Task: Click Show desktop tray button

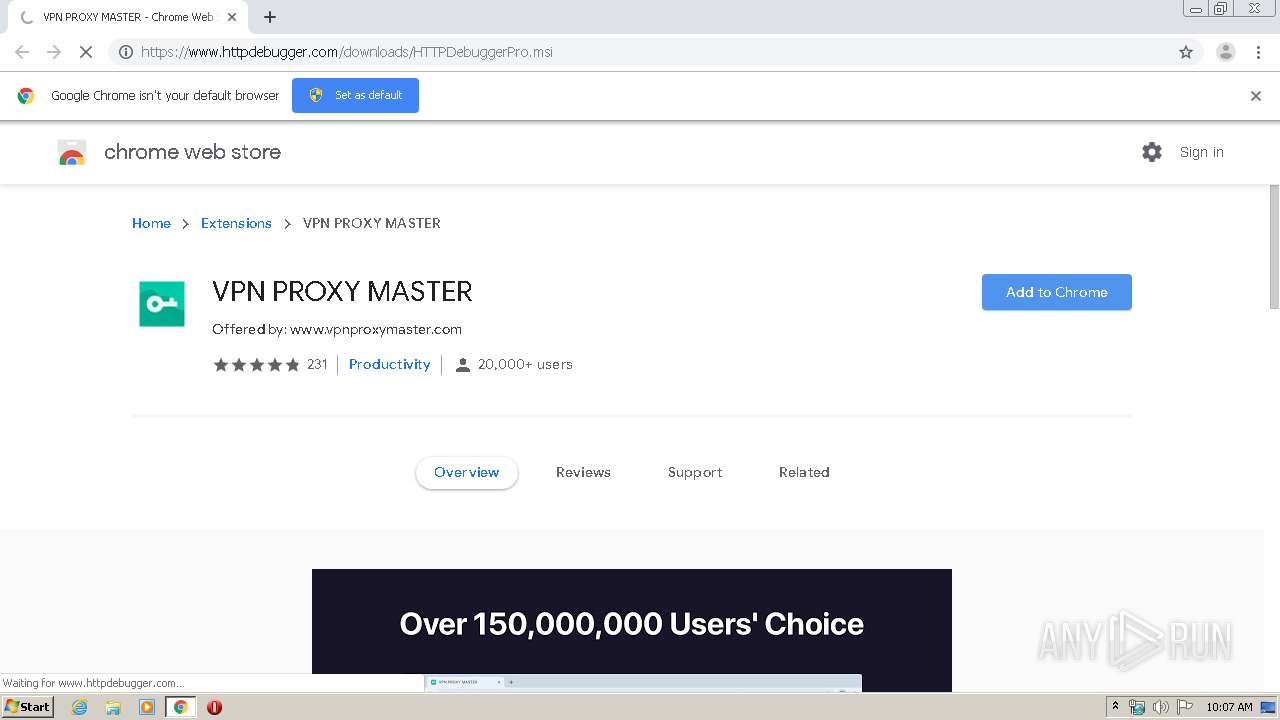Action: pyautogui.click(x=1269, y=707)
